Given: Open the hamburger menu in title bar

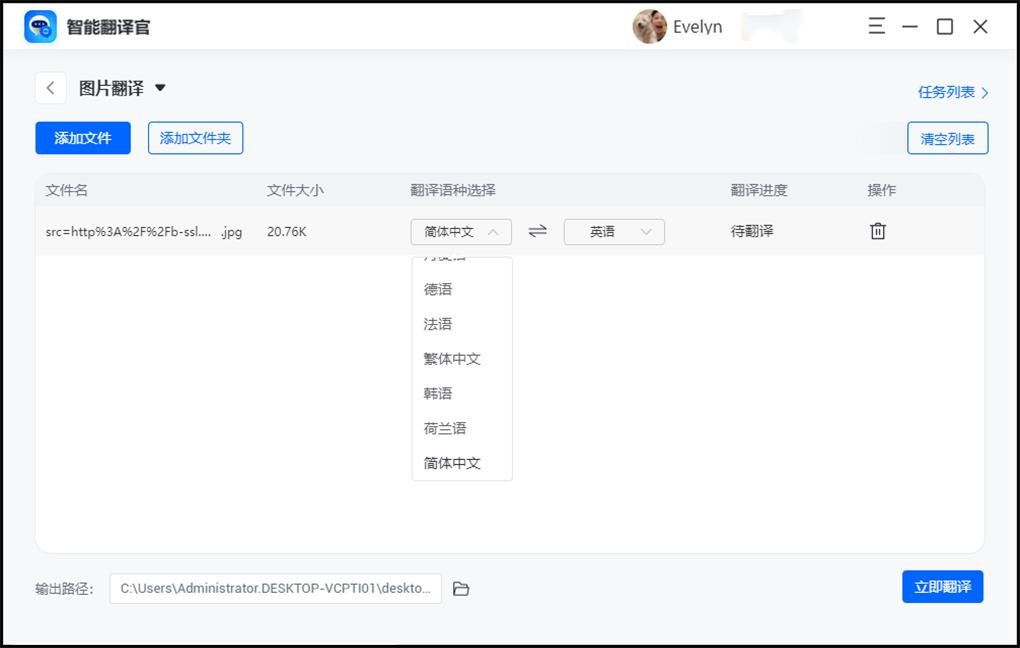Looking at the screenshot, I should coord(876,27).
